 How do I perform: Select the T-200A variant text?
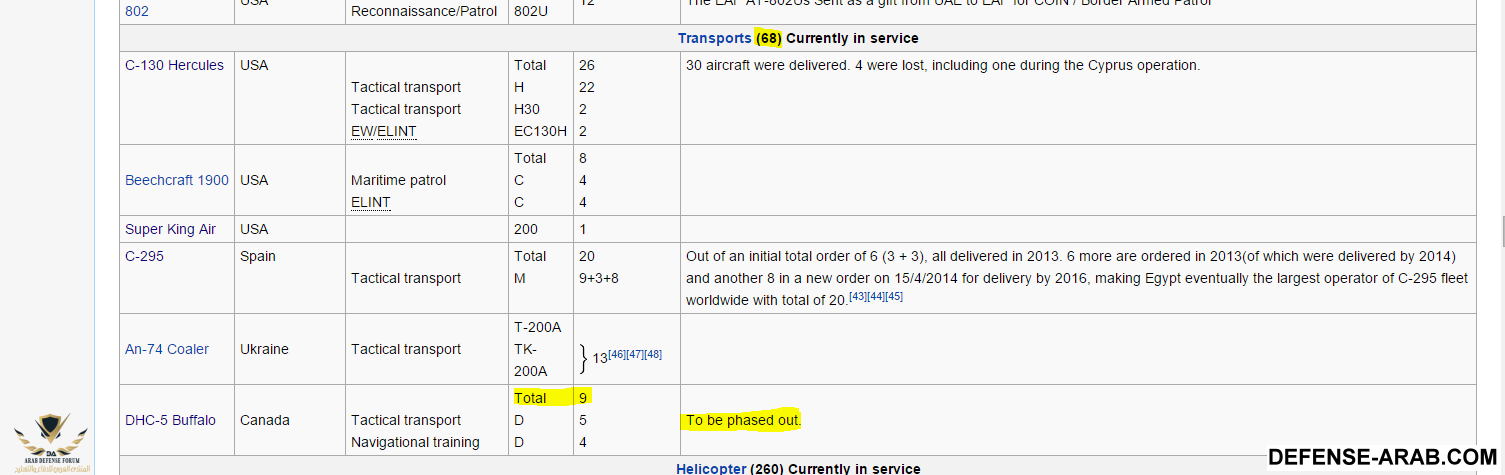coord(538,327)
